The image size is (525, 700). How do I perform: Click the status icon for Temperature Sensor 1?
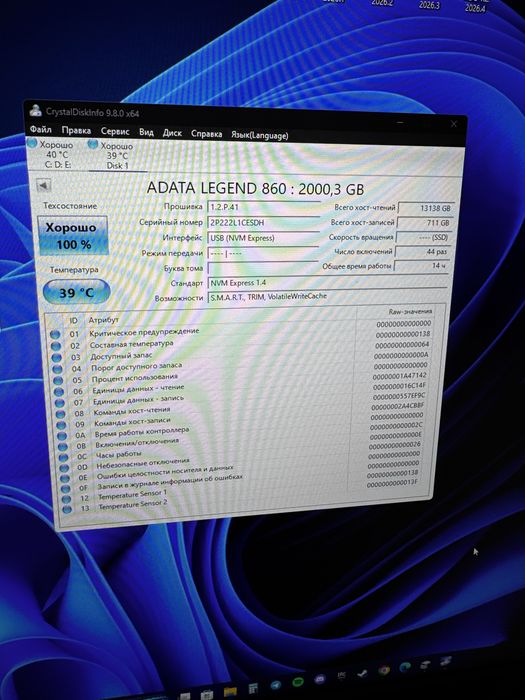pyautogui.click(x=67, y=499)
